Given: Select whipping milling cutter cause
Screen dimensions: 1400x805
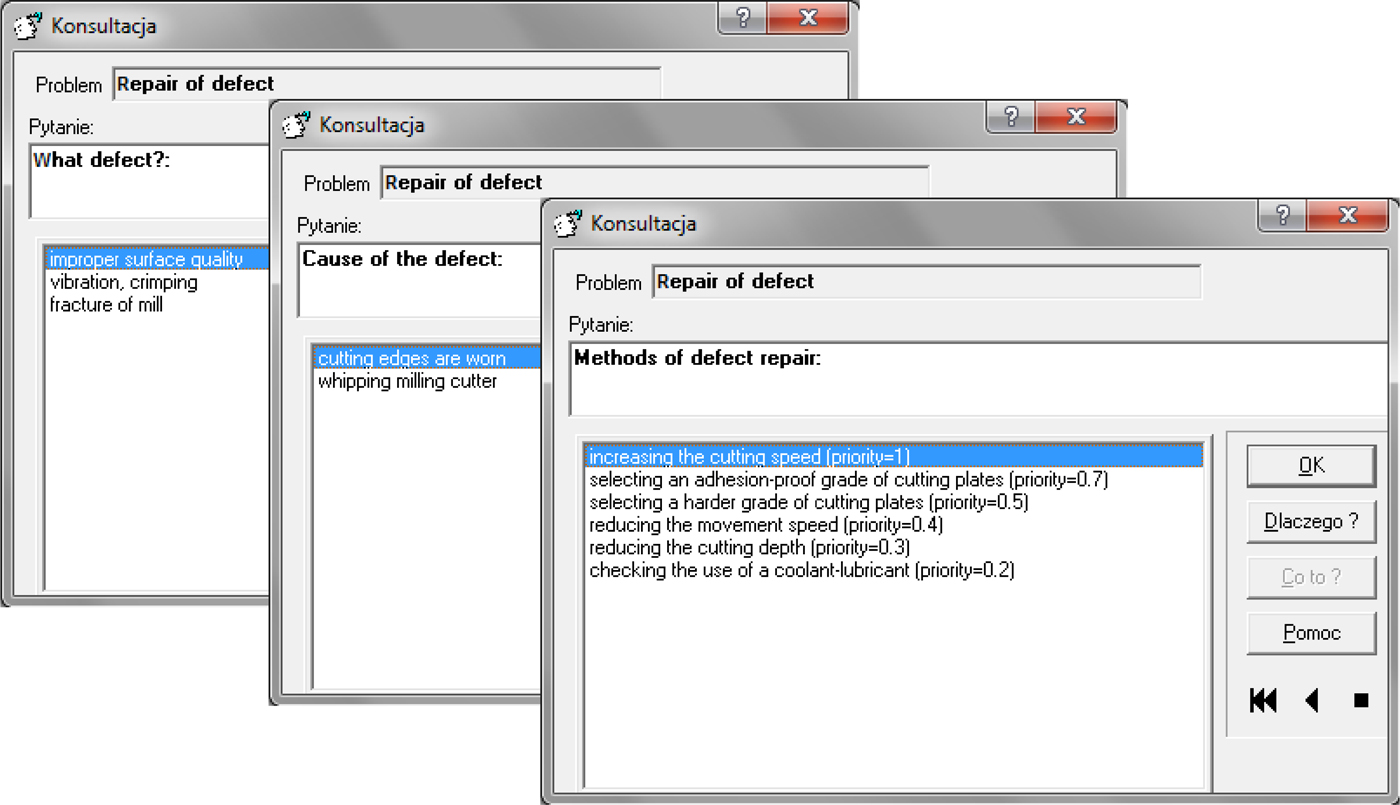Looking at the screenshot, I should pyautogui.click(x=407, y=381).
